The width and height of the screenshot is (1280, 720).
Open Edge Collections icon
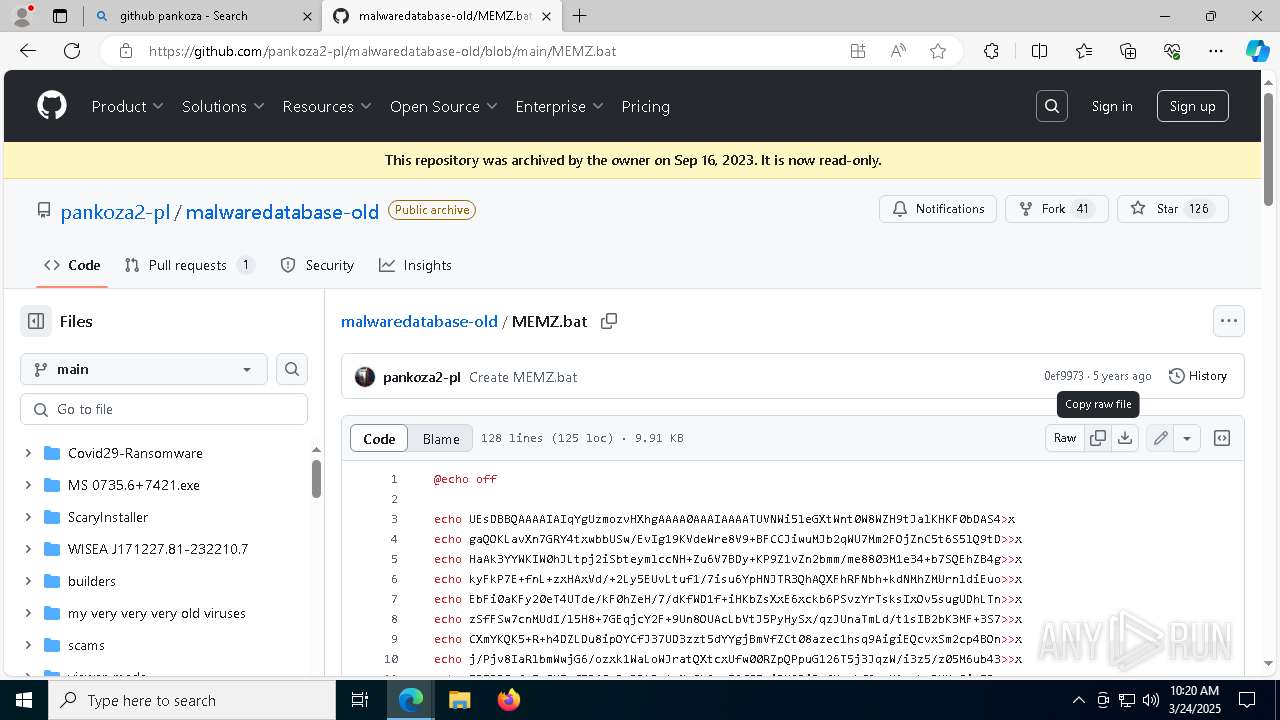[x=1128, y=51]
